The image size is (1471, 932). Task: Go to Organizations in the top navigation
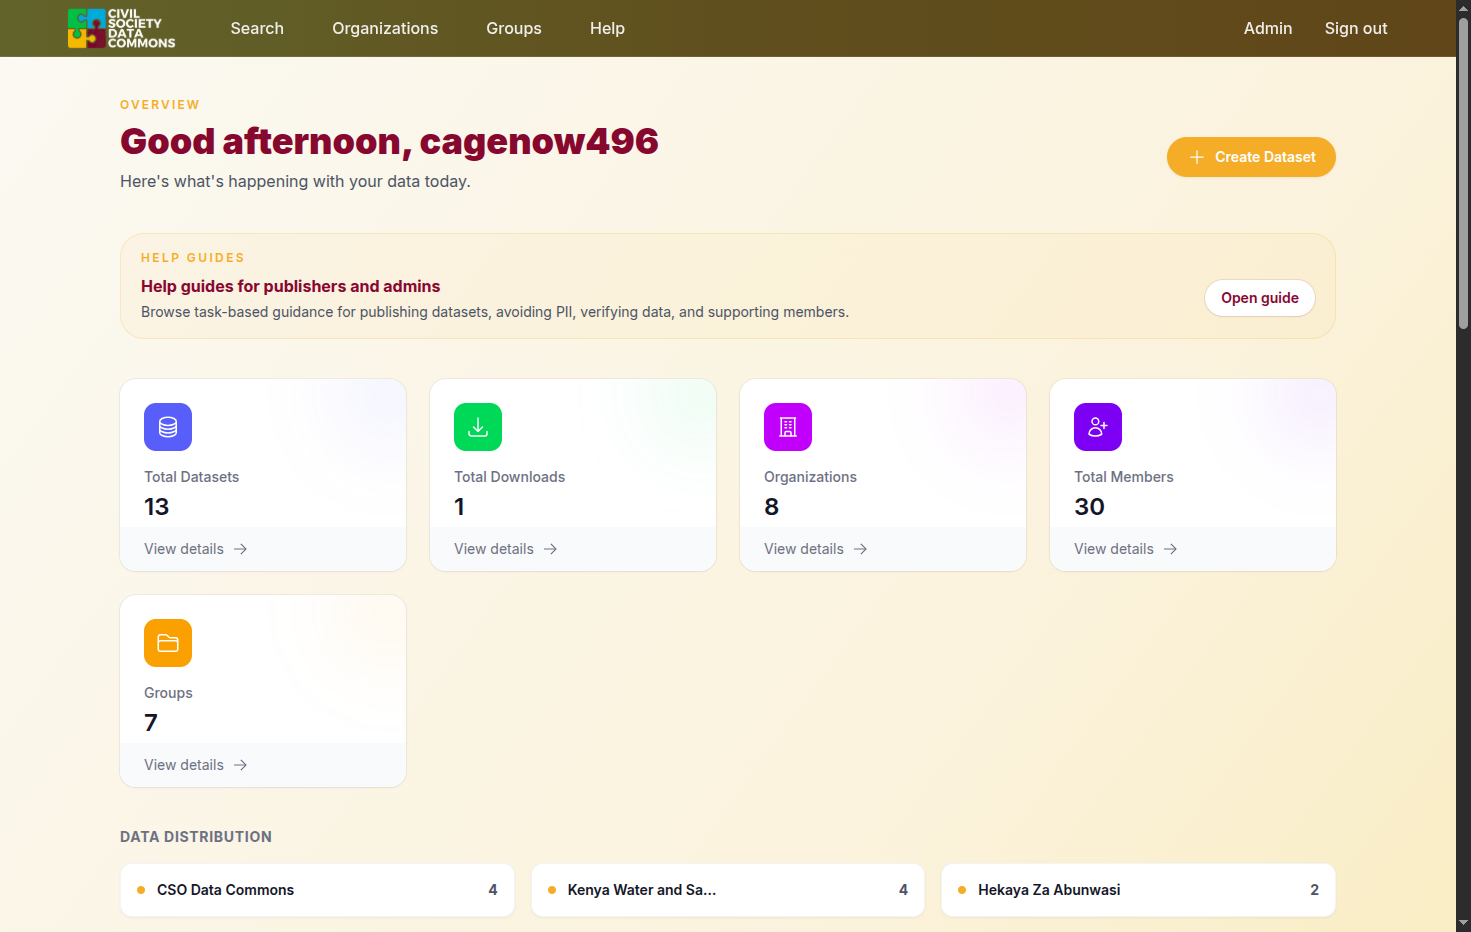tap(385, 28)
